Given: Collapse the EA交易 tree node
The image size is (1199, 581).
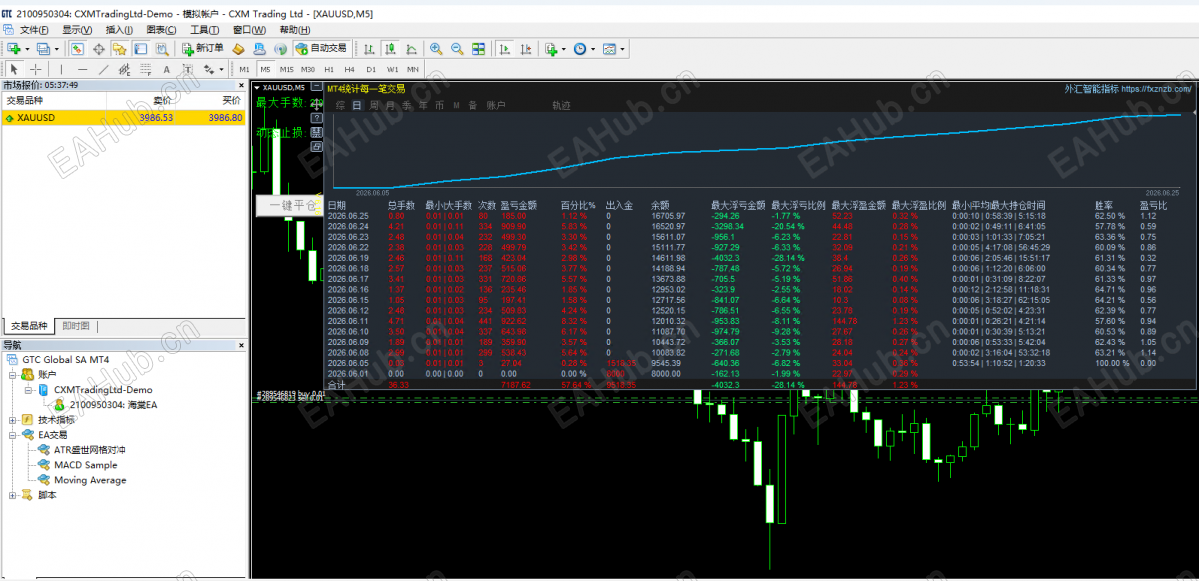Looking at the screenshot, I should [12, 435].
